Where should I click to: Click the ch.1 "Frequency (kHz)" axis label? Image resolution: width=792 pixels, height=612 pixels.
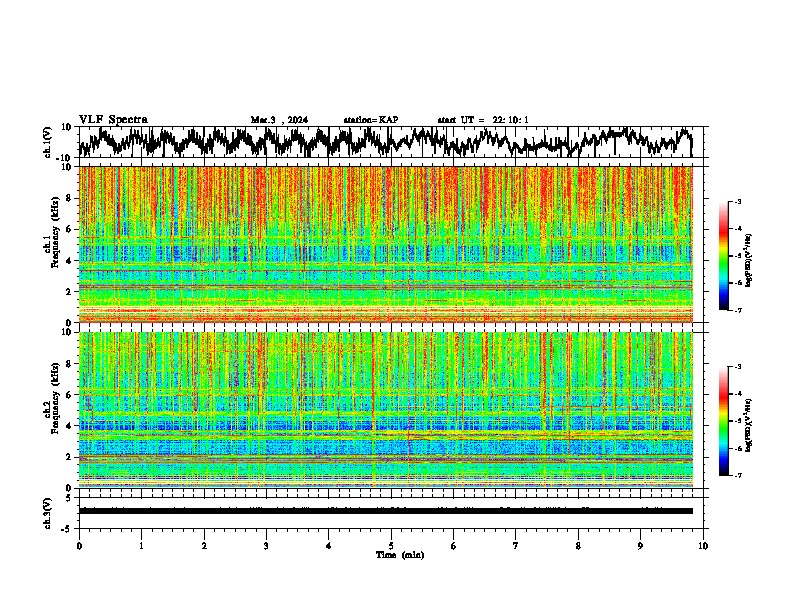(x=55, y=232)
